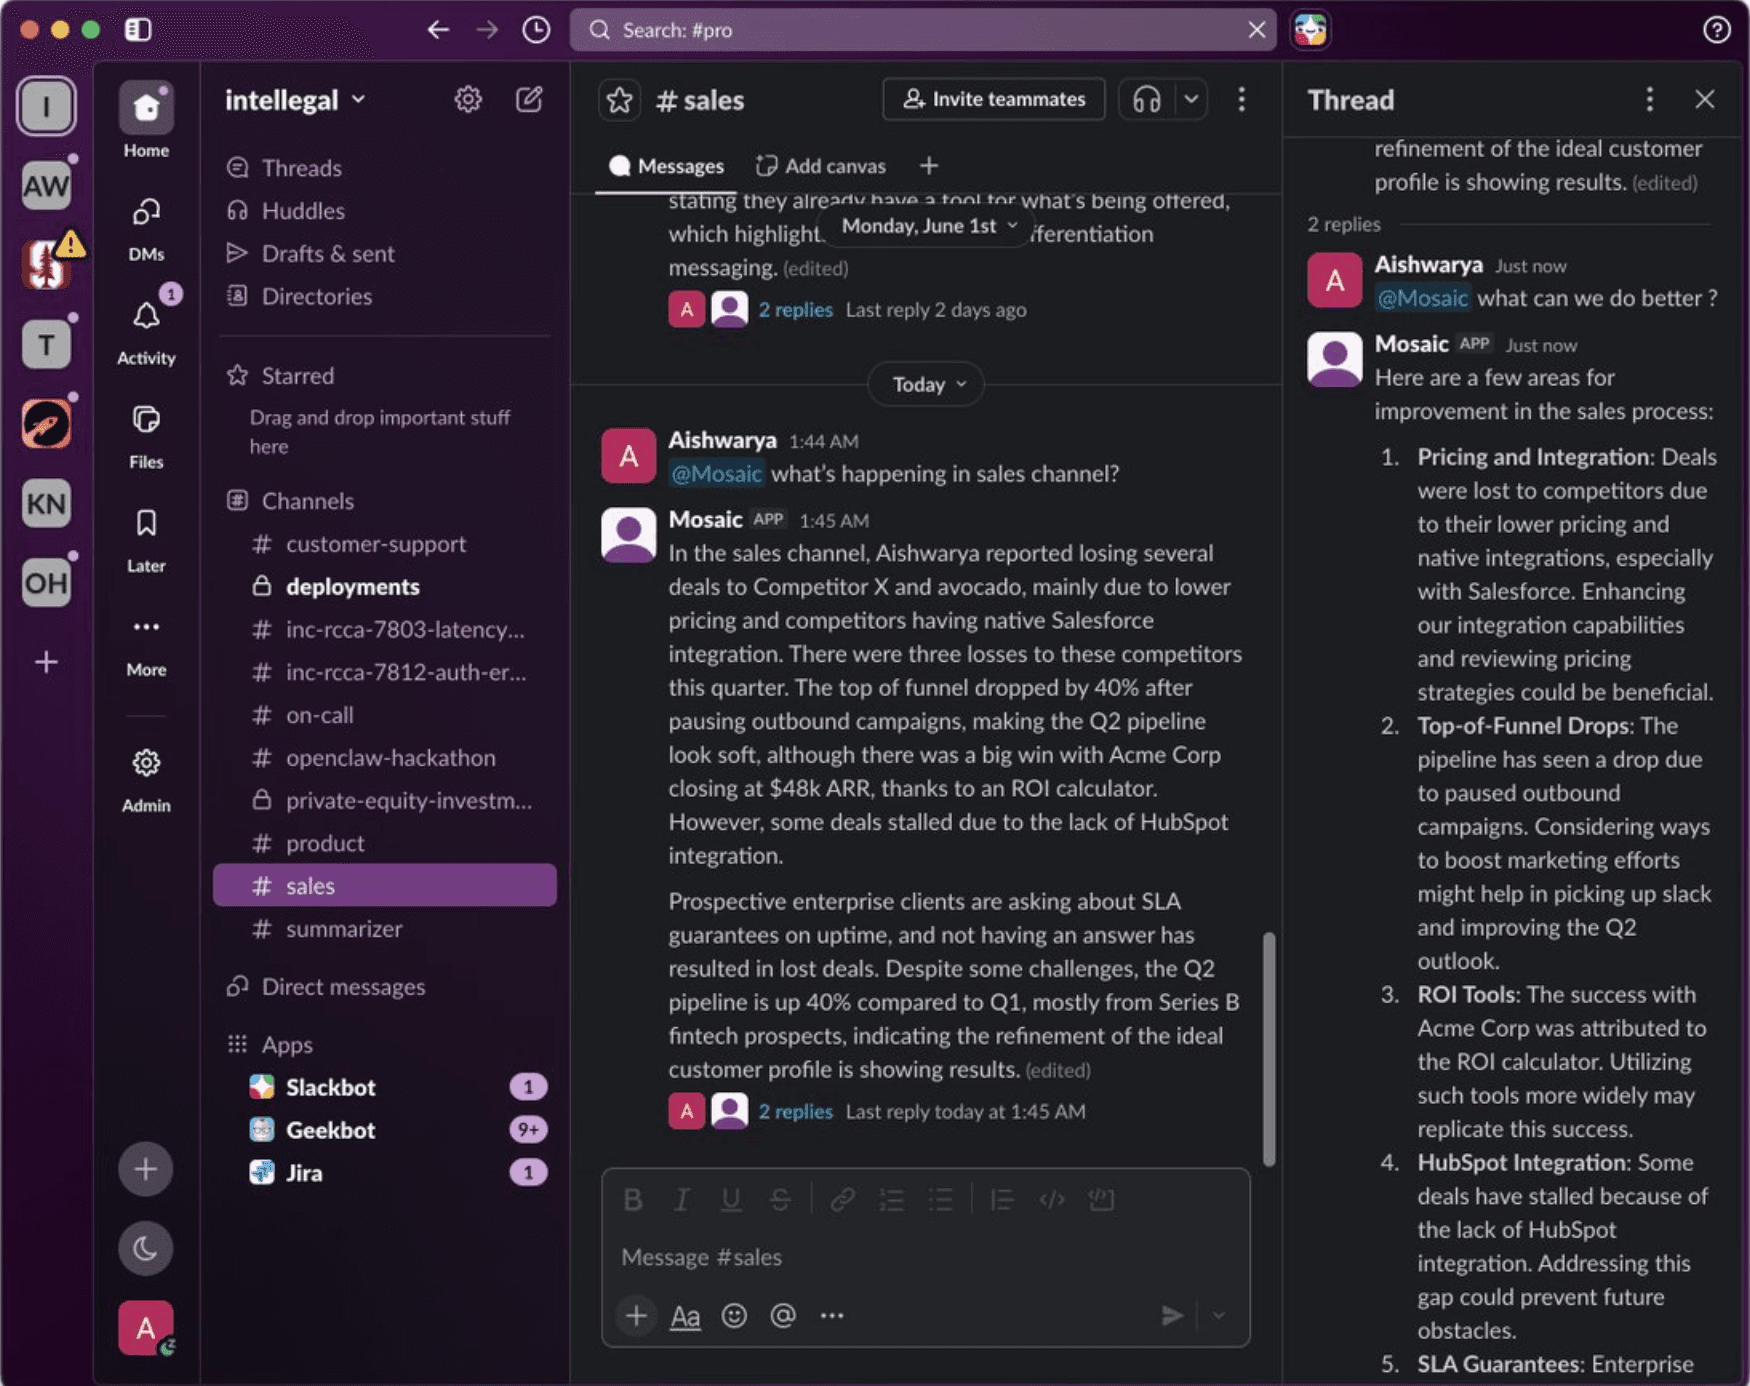Click Invite teammates button
The image size is (1750, 1386).
click(994, 99)
